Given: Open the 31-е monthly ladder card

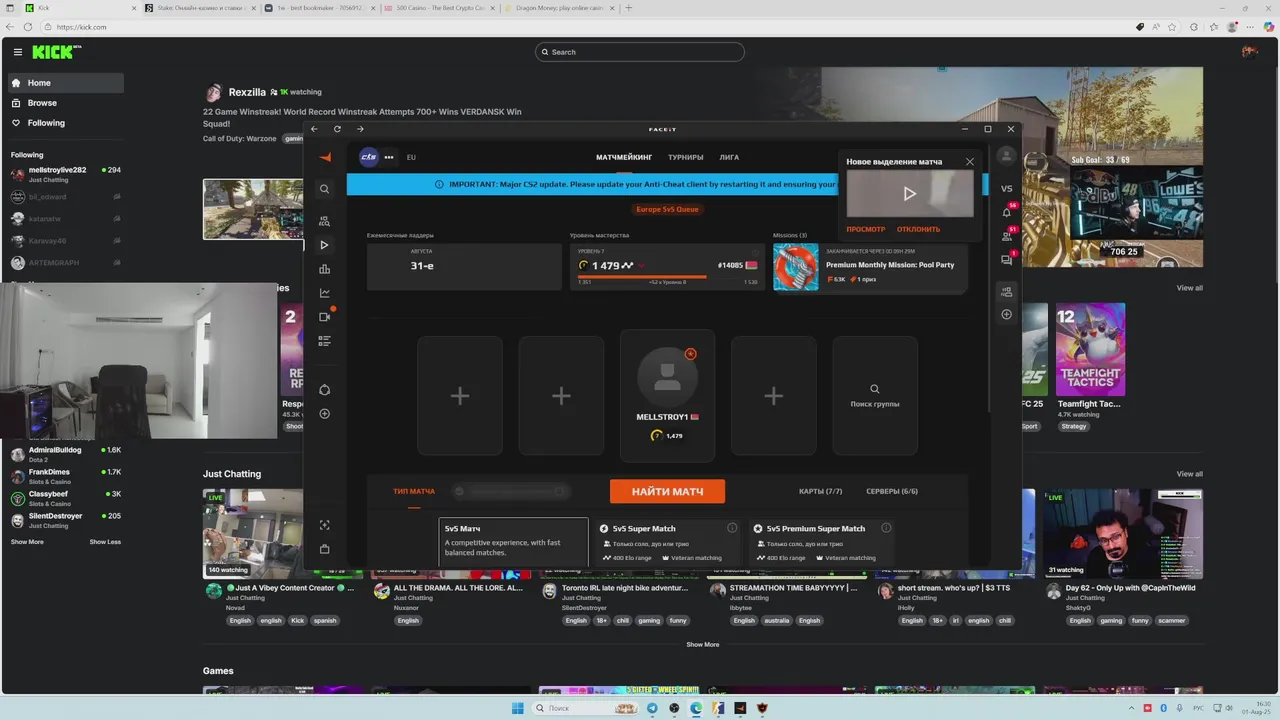Looking at the screenshot, I should point(464,267).
